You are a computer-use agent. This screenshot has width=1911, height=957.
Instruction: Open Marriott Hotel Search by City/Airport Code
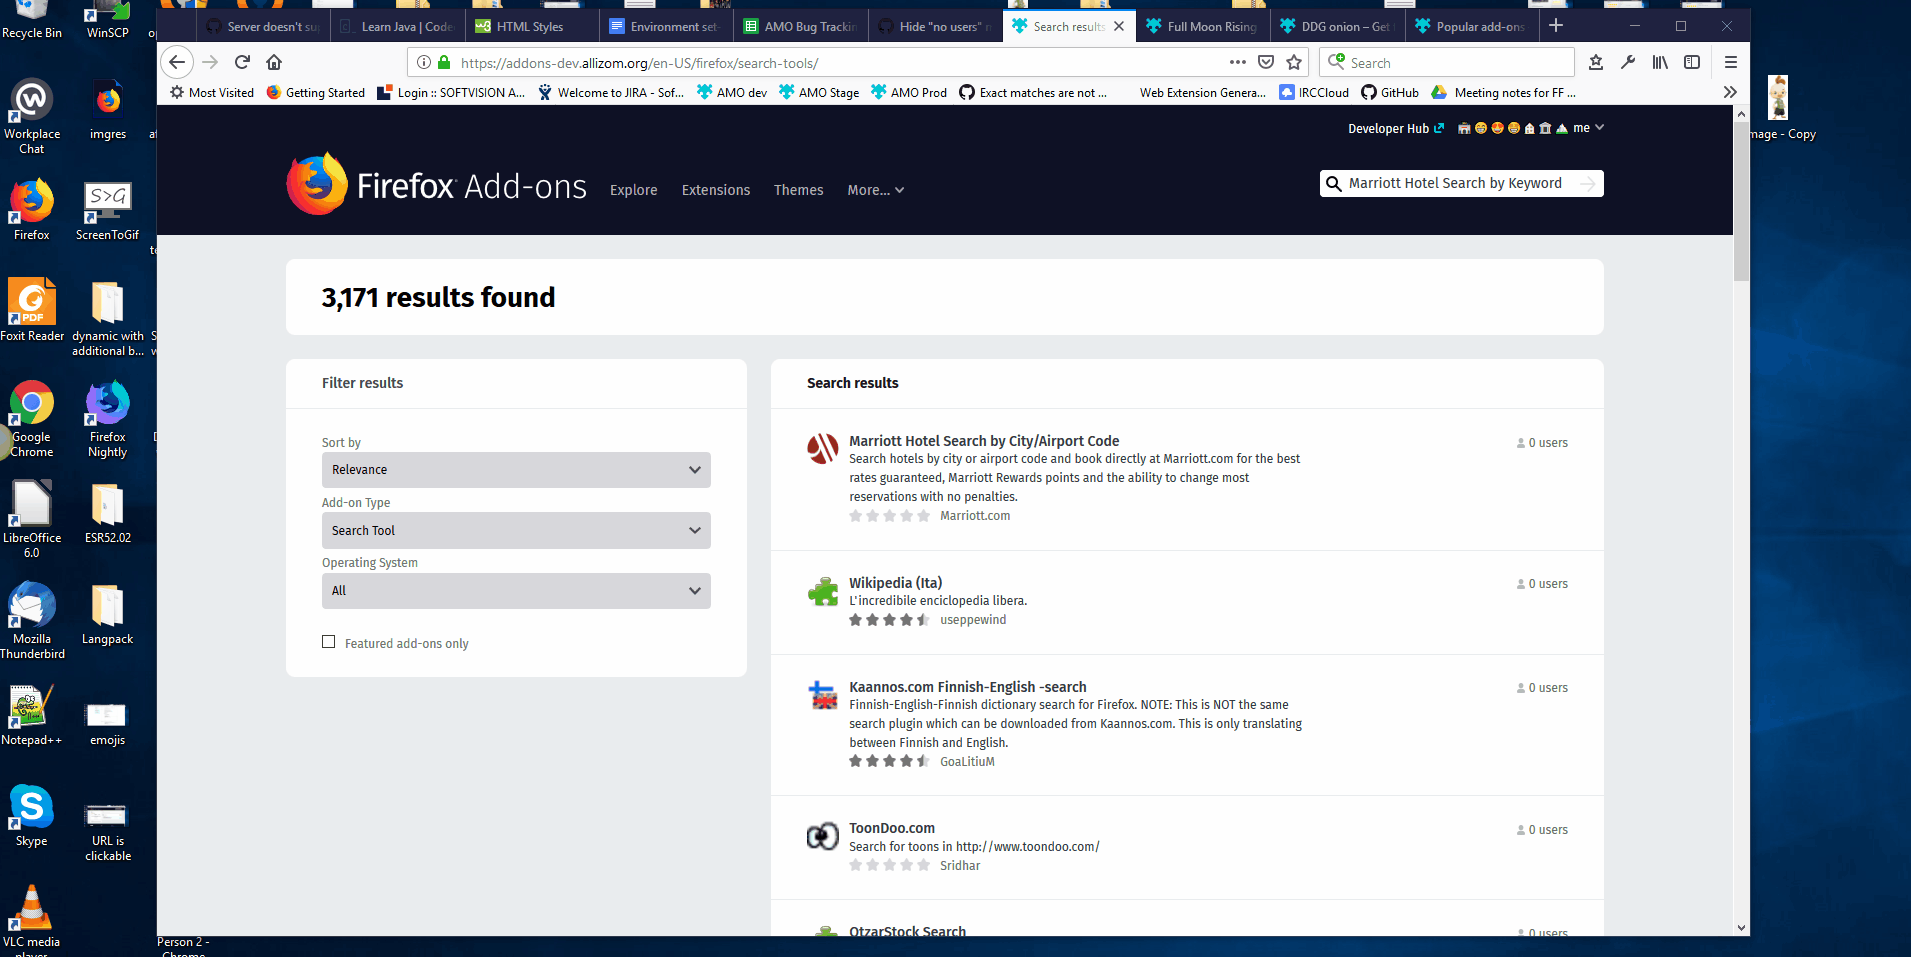point(984,441)
